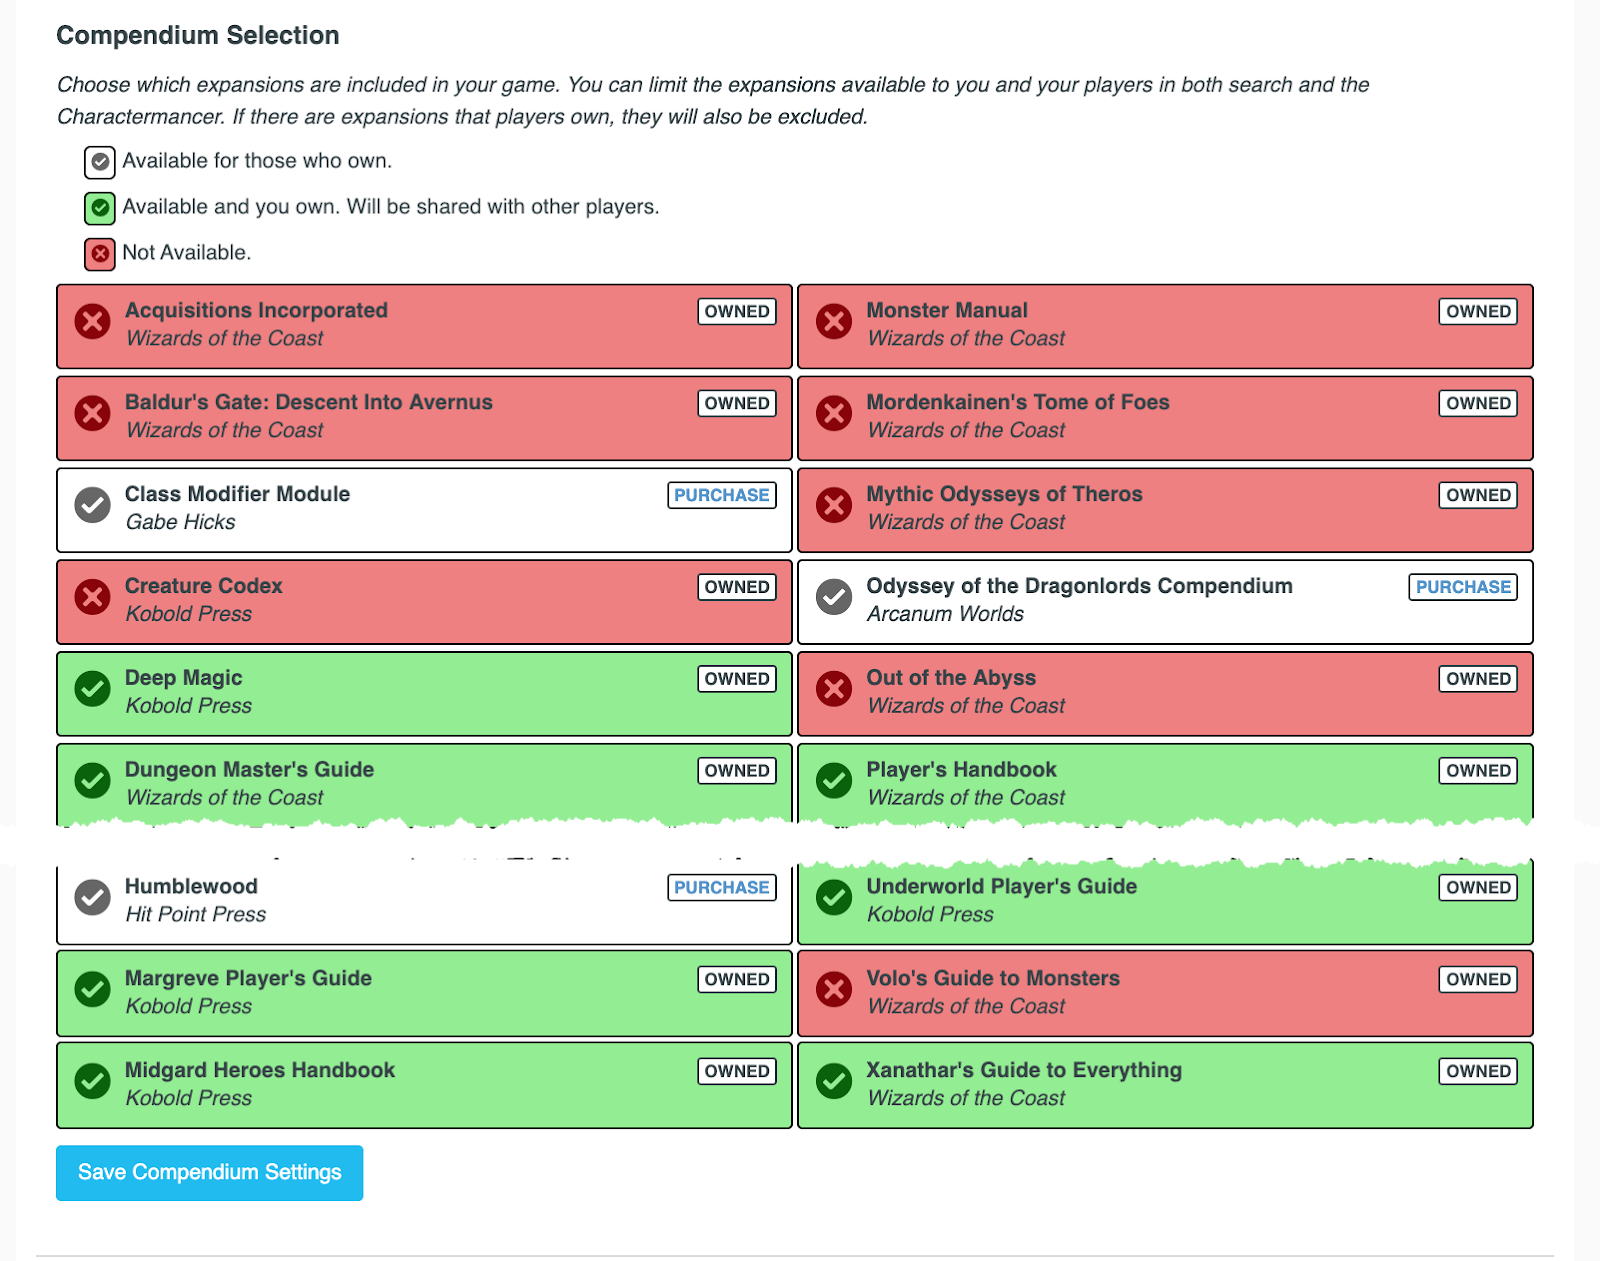Click the OWNED badge for Dungeon Master's Guide
This screenshot has height=1261, width=1600.
737,771
